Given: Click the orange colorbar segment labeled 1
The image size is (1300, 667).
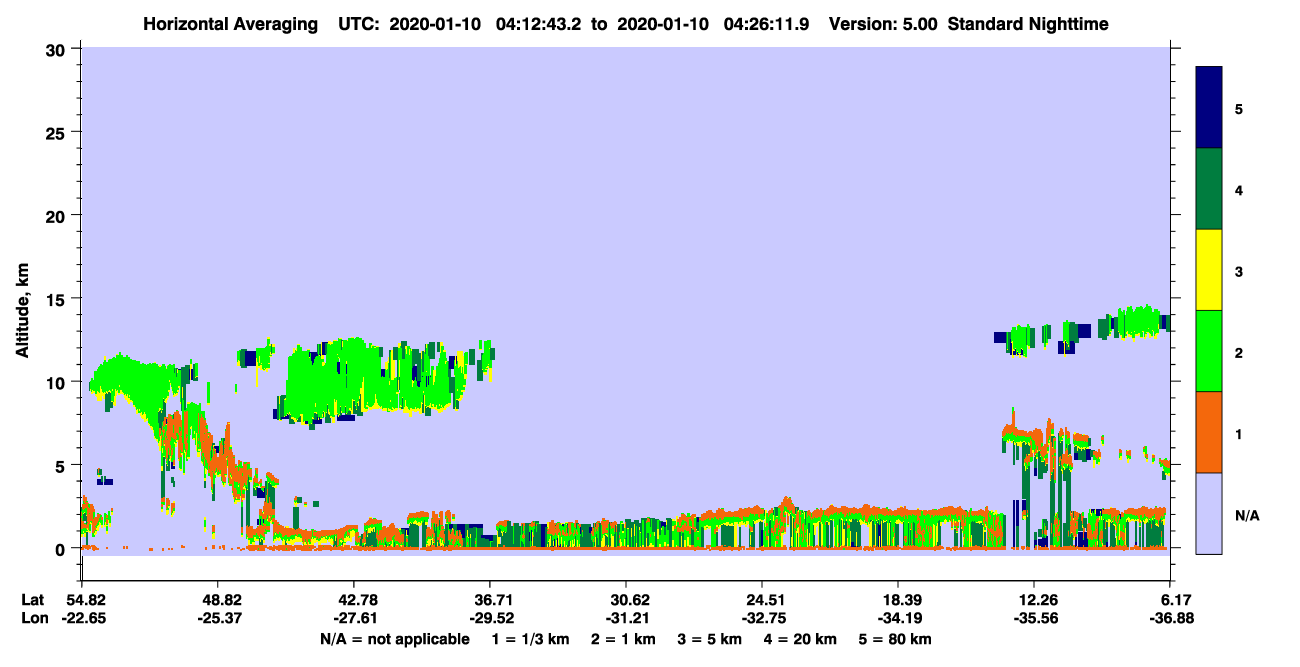Looking at the screenshot, I should (x=1209, y=432).
